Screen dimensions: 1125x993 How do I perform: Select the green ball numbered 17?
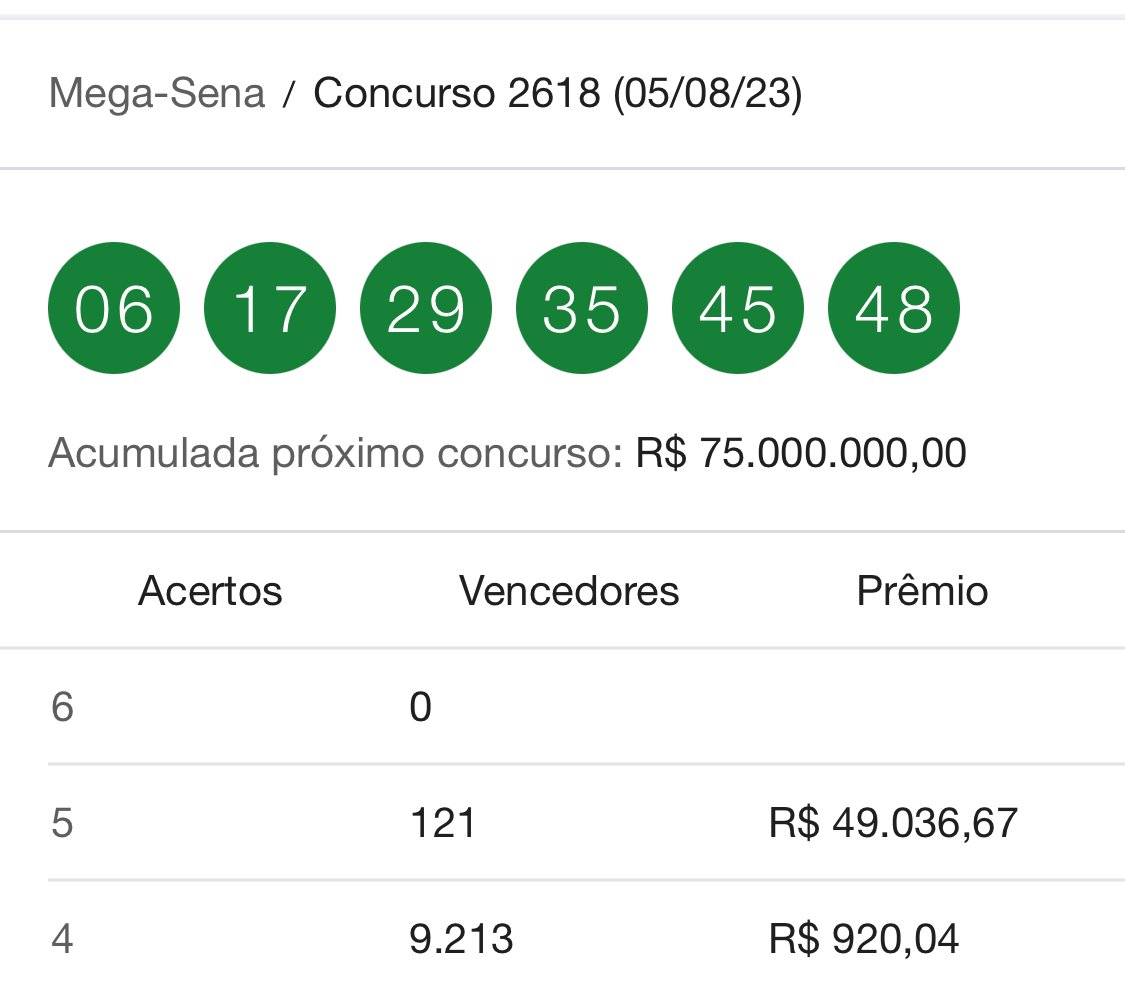(270, 308)
